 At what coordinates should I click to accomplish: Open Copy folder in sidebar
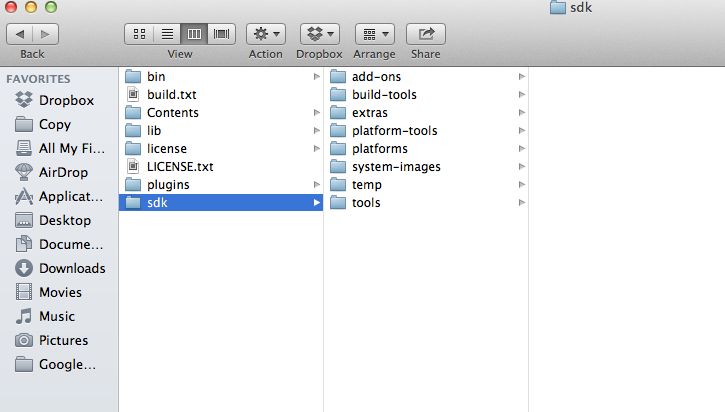coord(59,124)
